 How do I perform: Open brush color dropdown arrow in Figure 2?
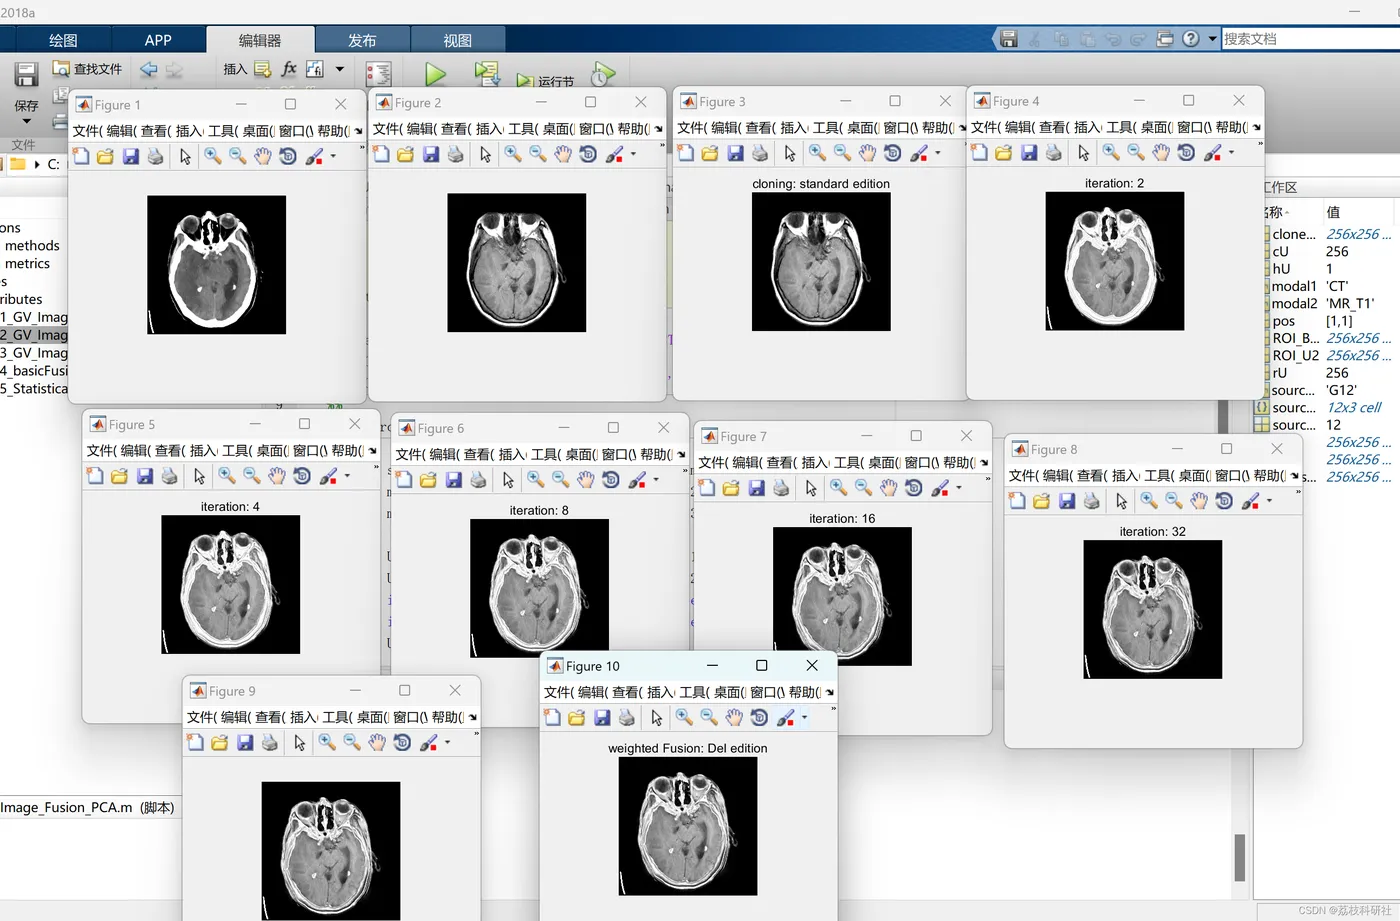[633, 154]
